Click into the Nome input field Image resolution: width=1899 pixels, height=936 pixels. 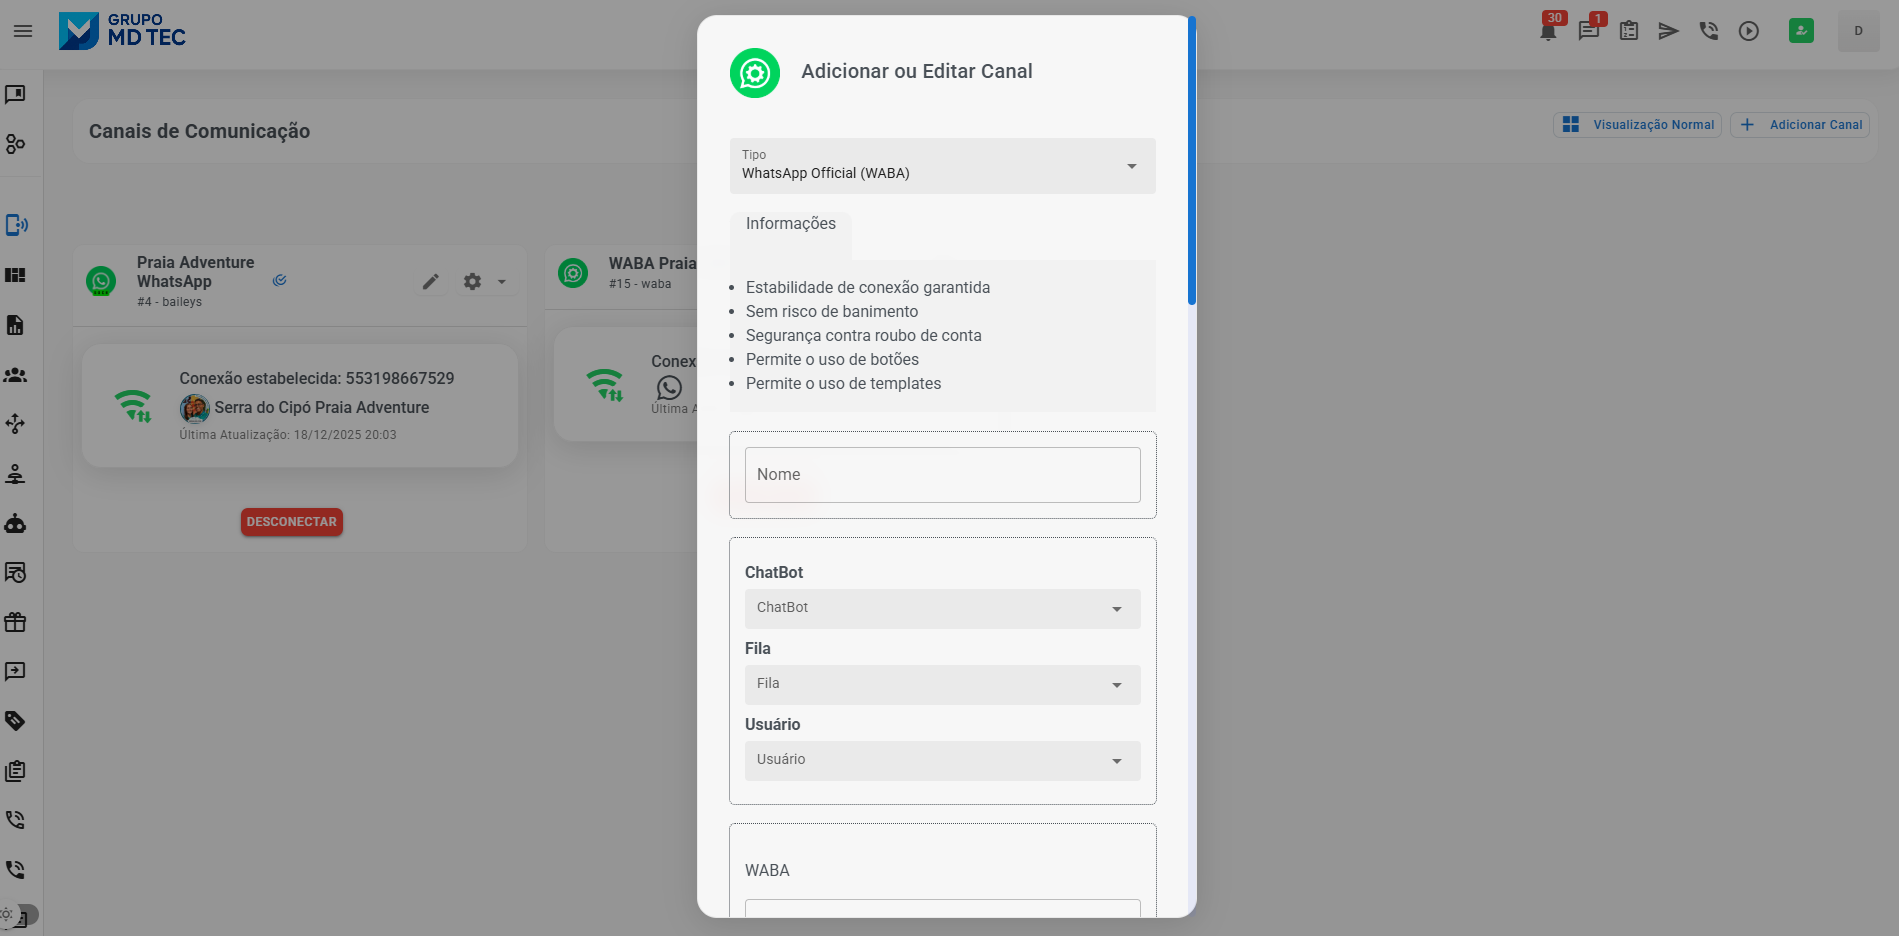coord(942,475)
